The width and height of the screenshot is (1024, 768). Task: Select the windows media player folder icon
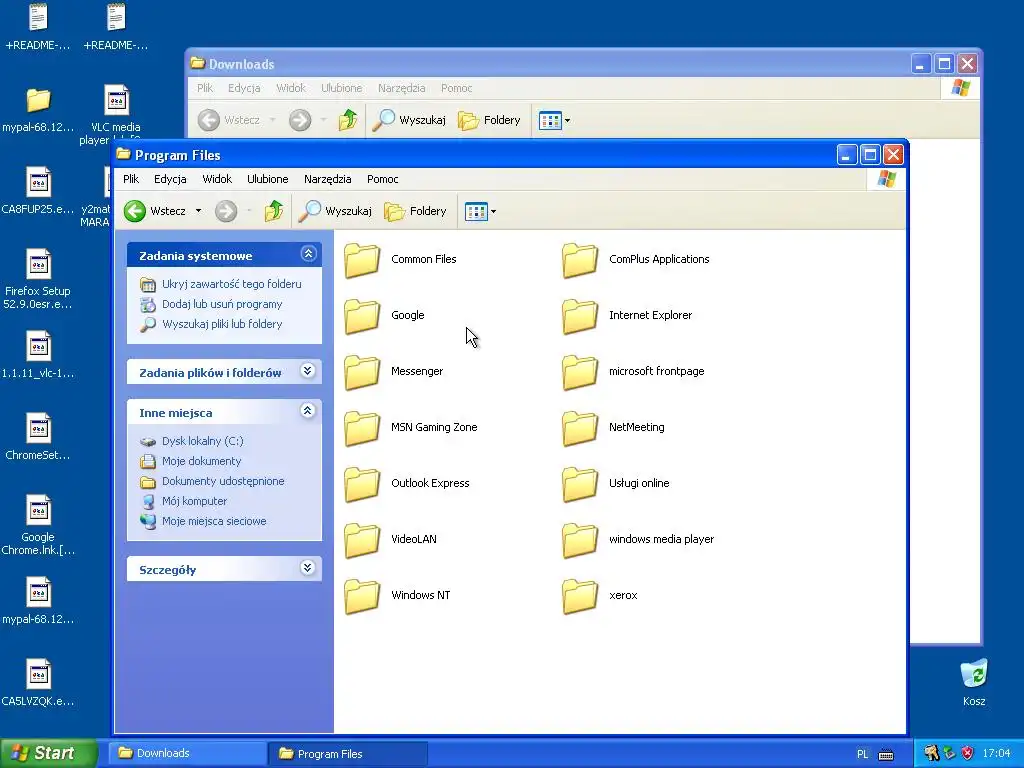[580, 540]
